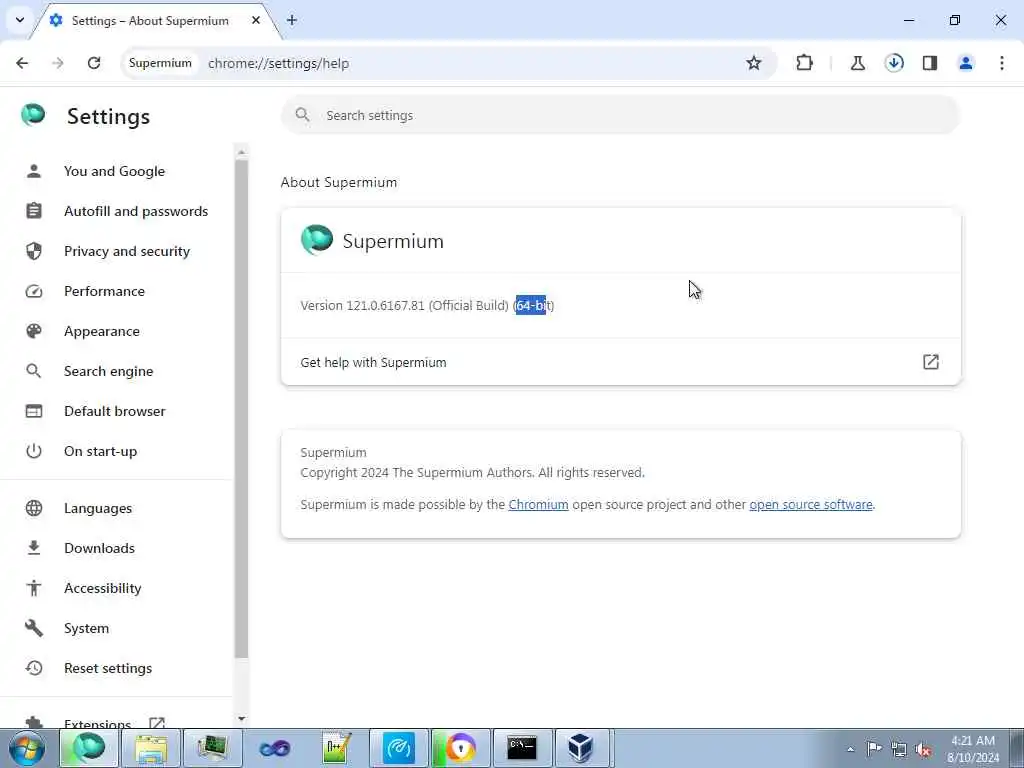Viewport: 1024px width, 768px height.
Task: Open On start-up settings
Action: [116, 451]
